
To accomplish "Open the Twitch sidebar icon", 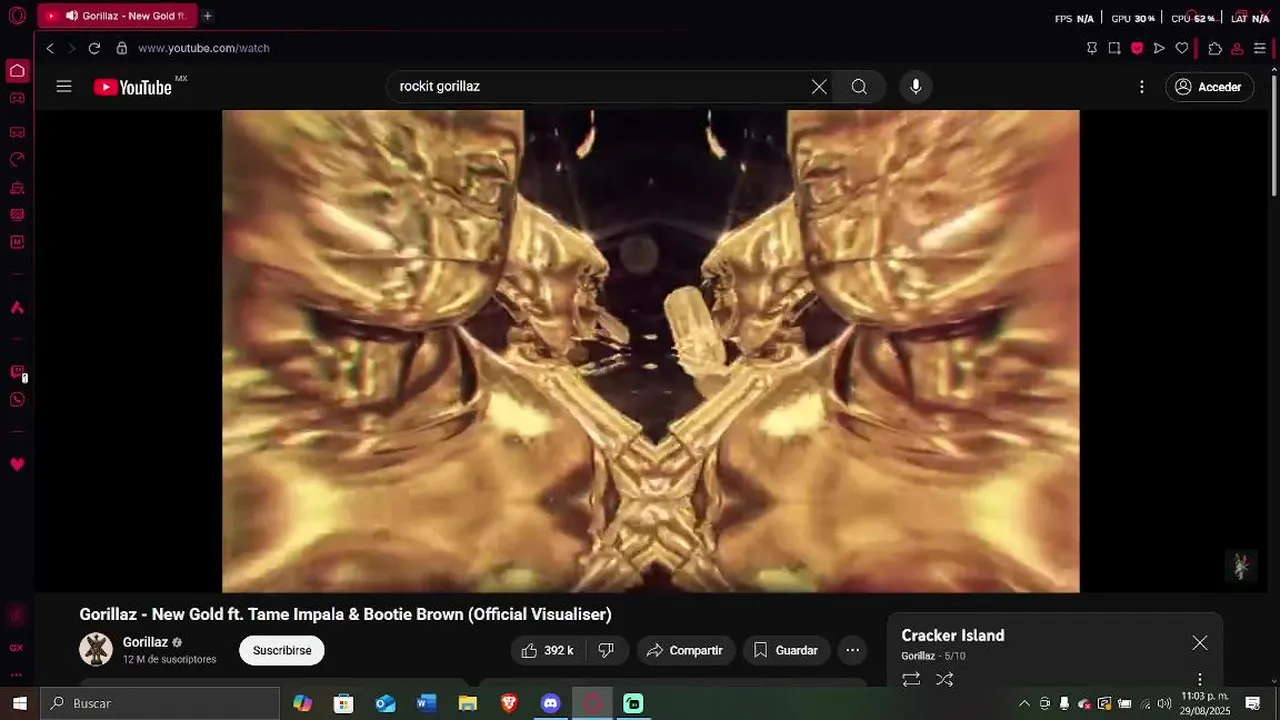I will click(17, 373).
